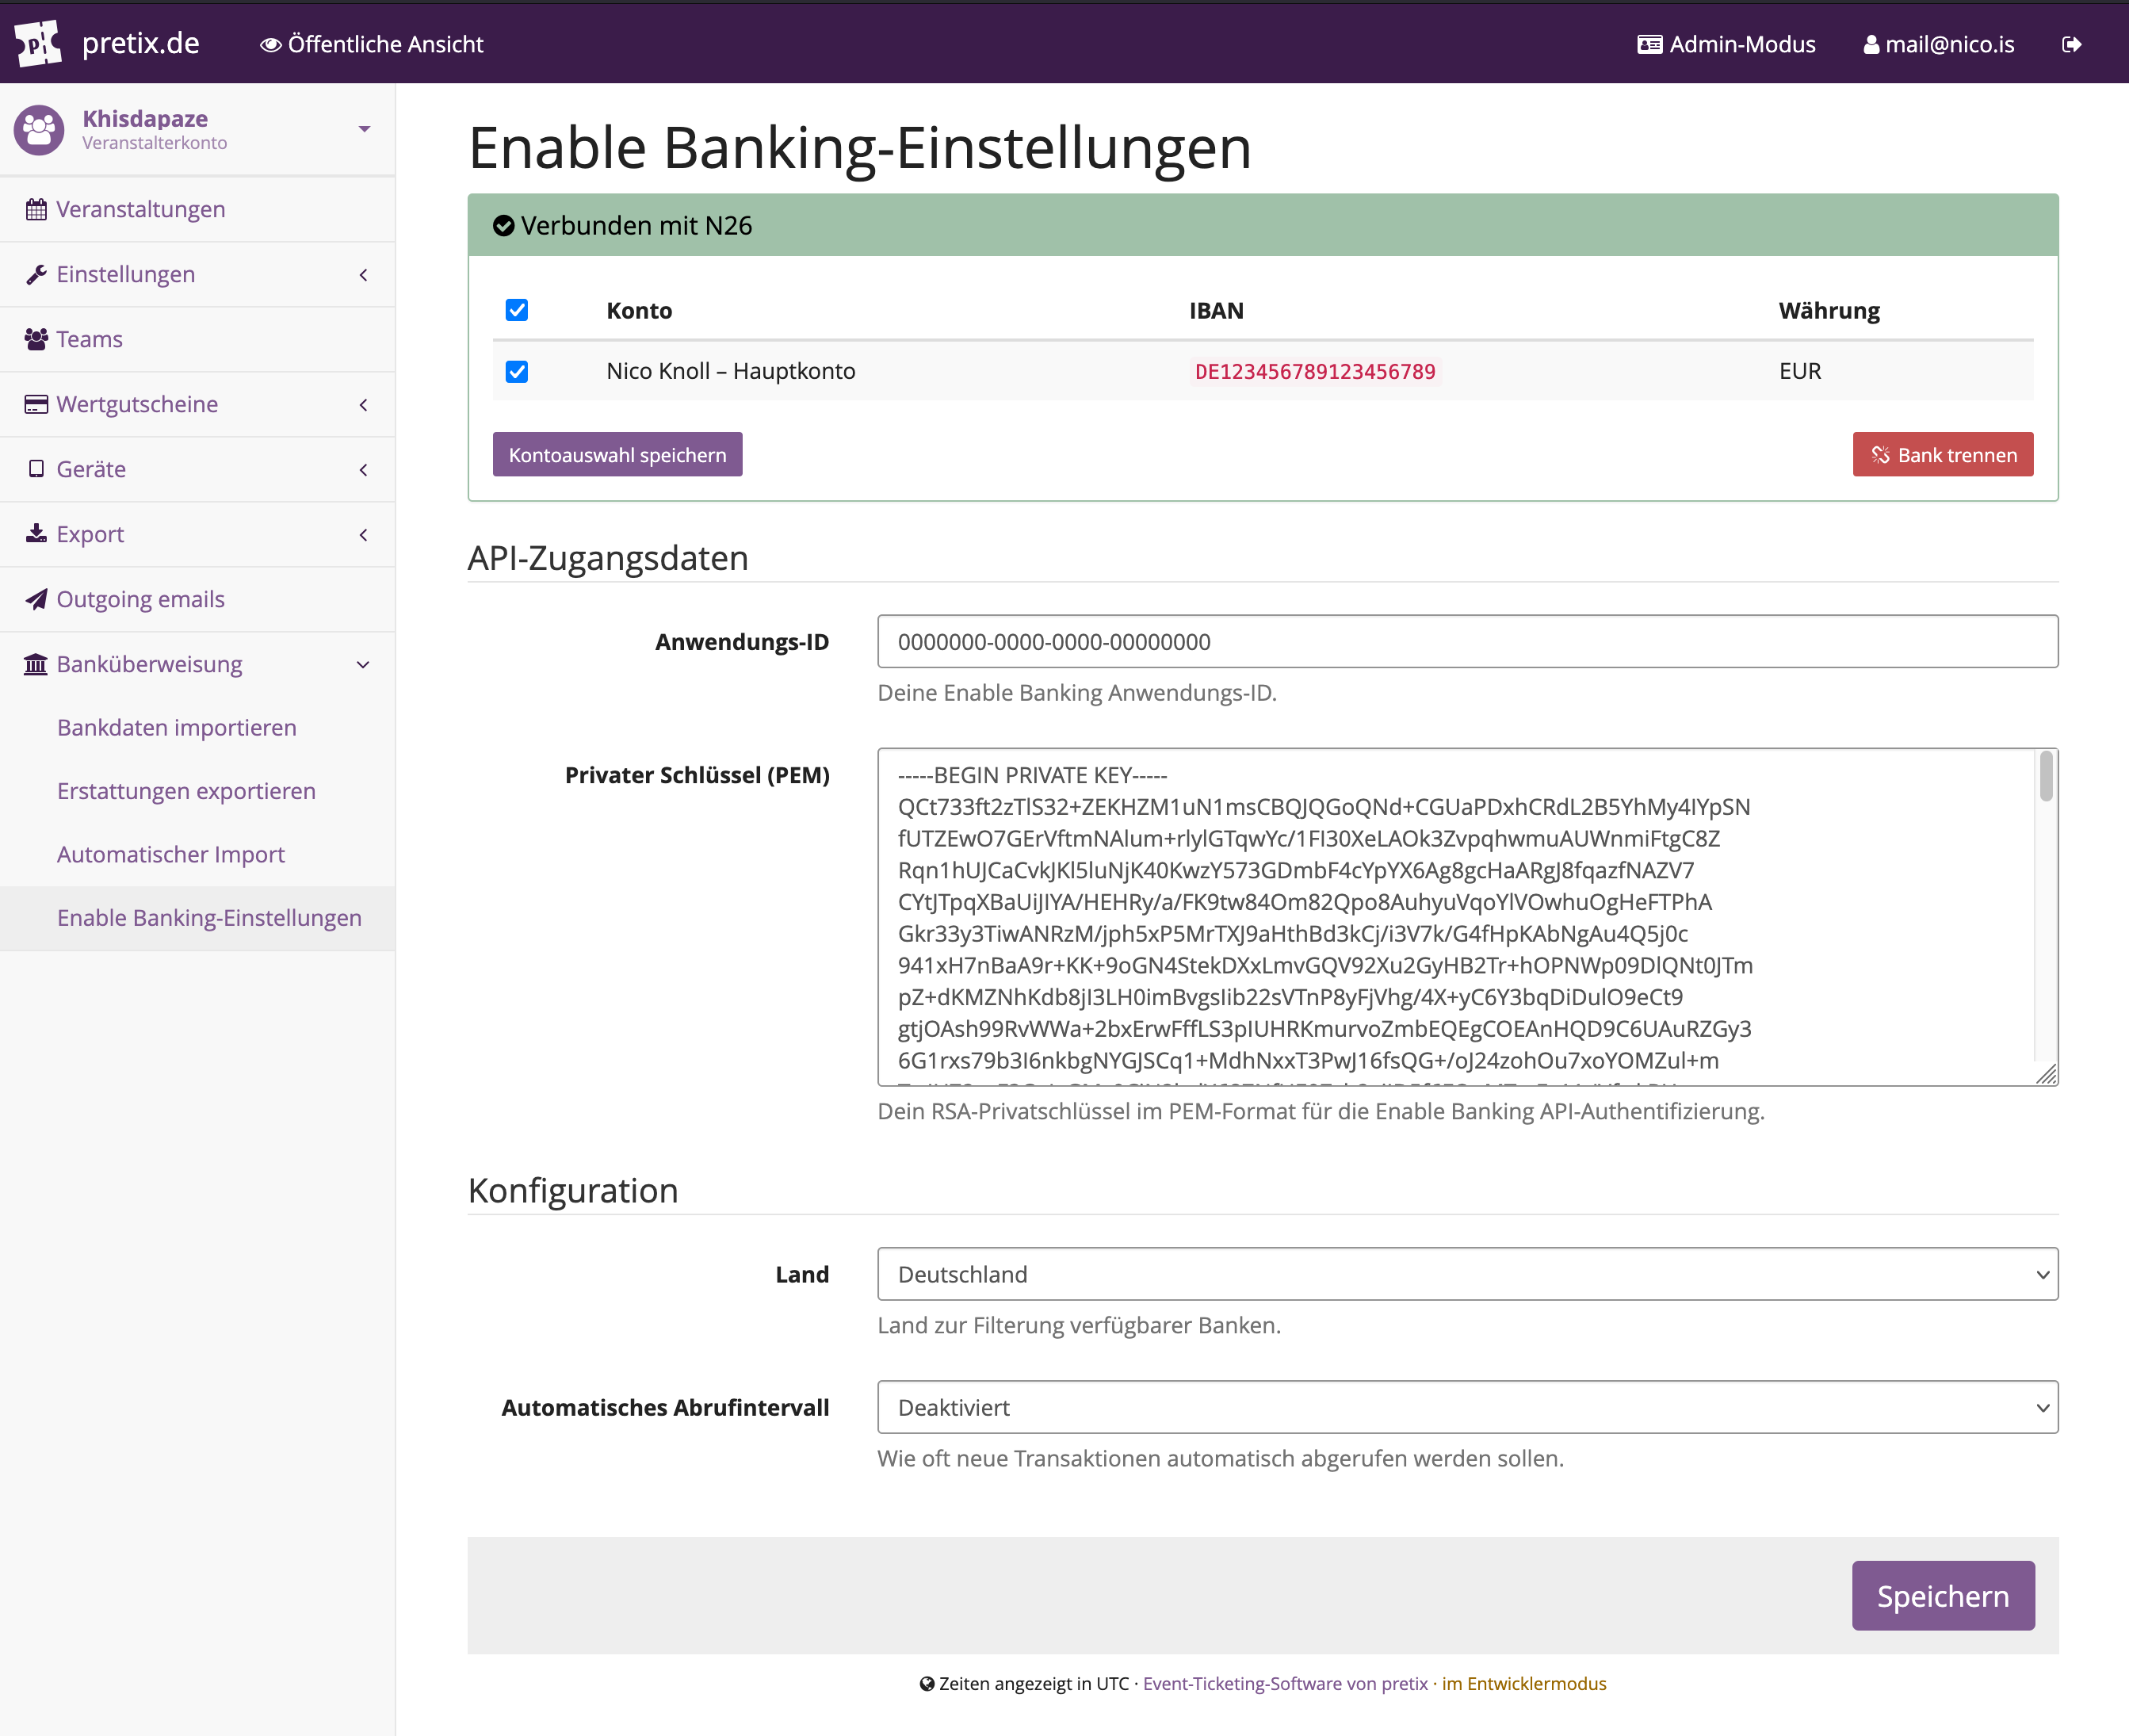Open Bankdaten importieren in sidebar
The image size is (2129, 1736).
point(177,728)
